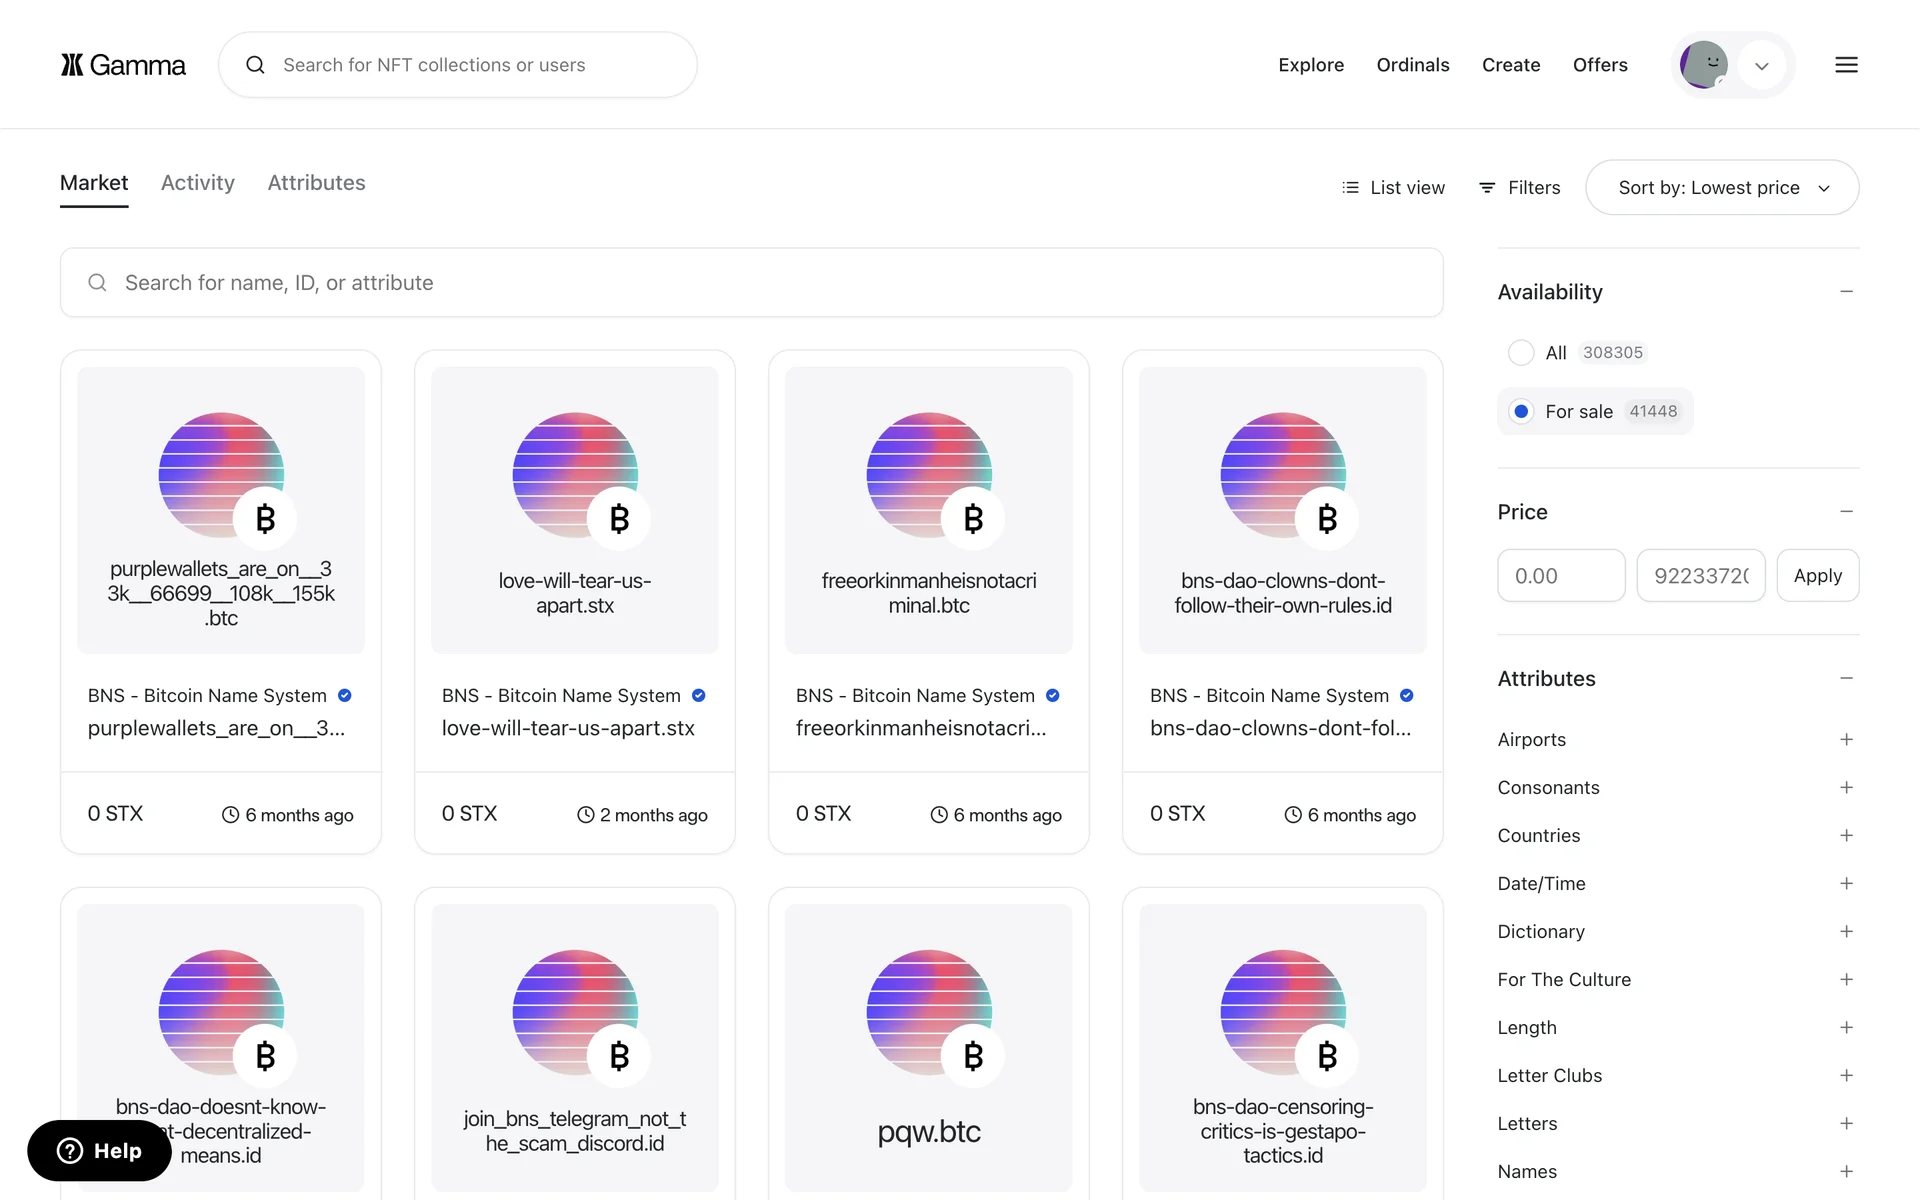Select the For sale radio button
The width and height of the screenshot is (1920, 1200).
click(x=1521, y=411)
